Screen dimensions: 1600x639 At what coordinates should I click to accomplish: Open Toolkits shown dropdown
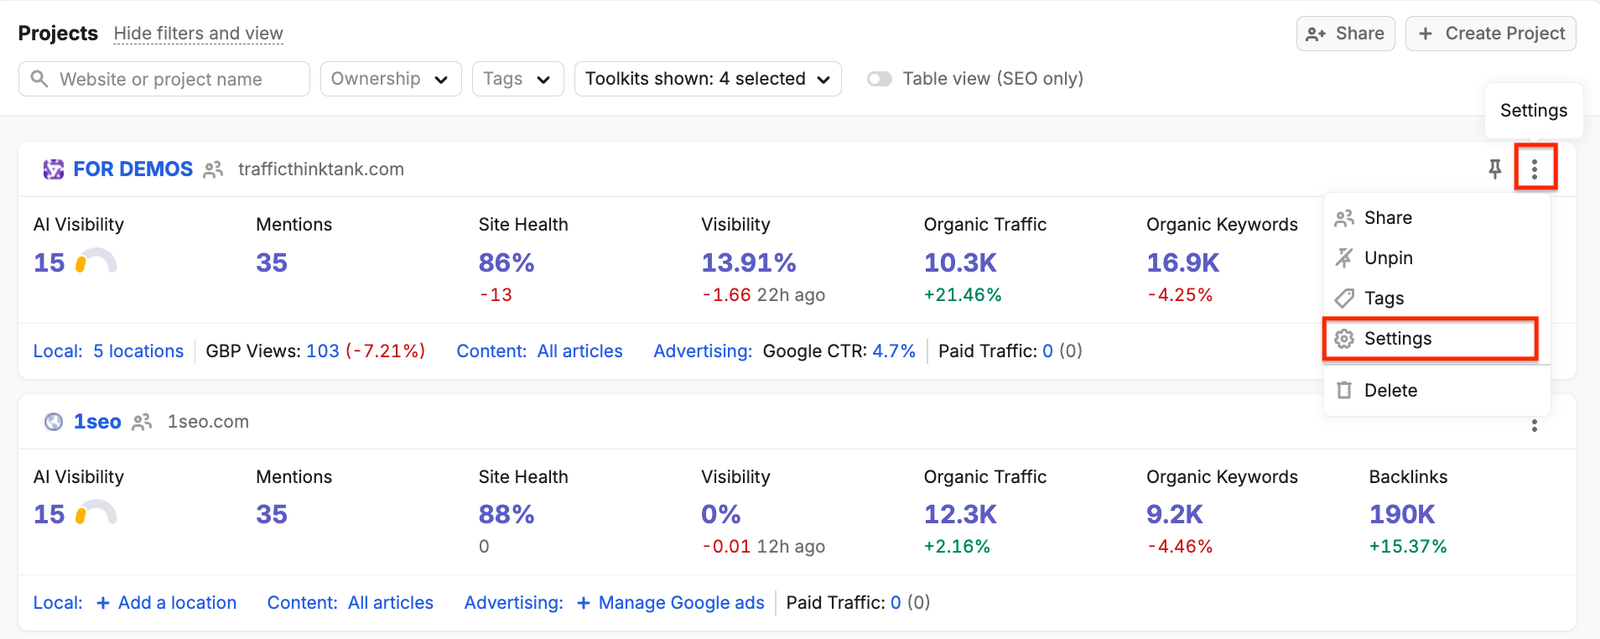708,79
